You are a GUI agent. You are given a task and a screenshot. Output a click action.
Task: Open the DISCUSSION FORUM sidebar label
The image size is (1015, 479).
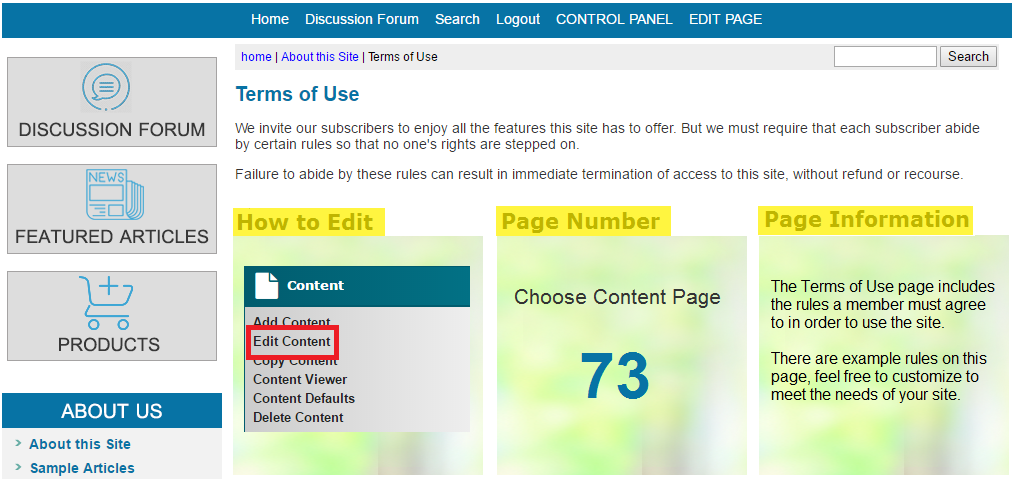112,129
